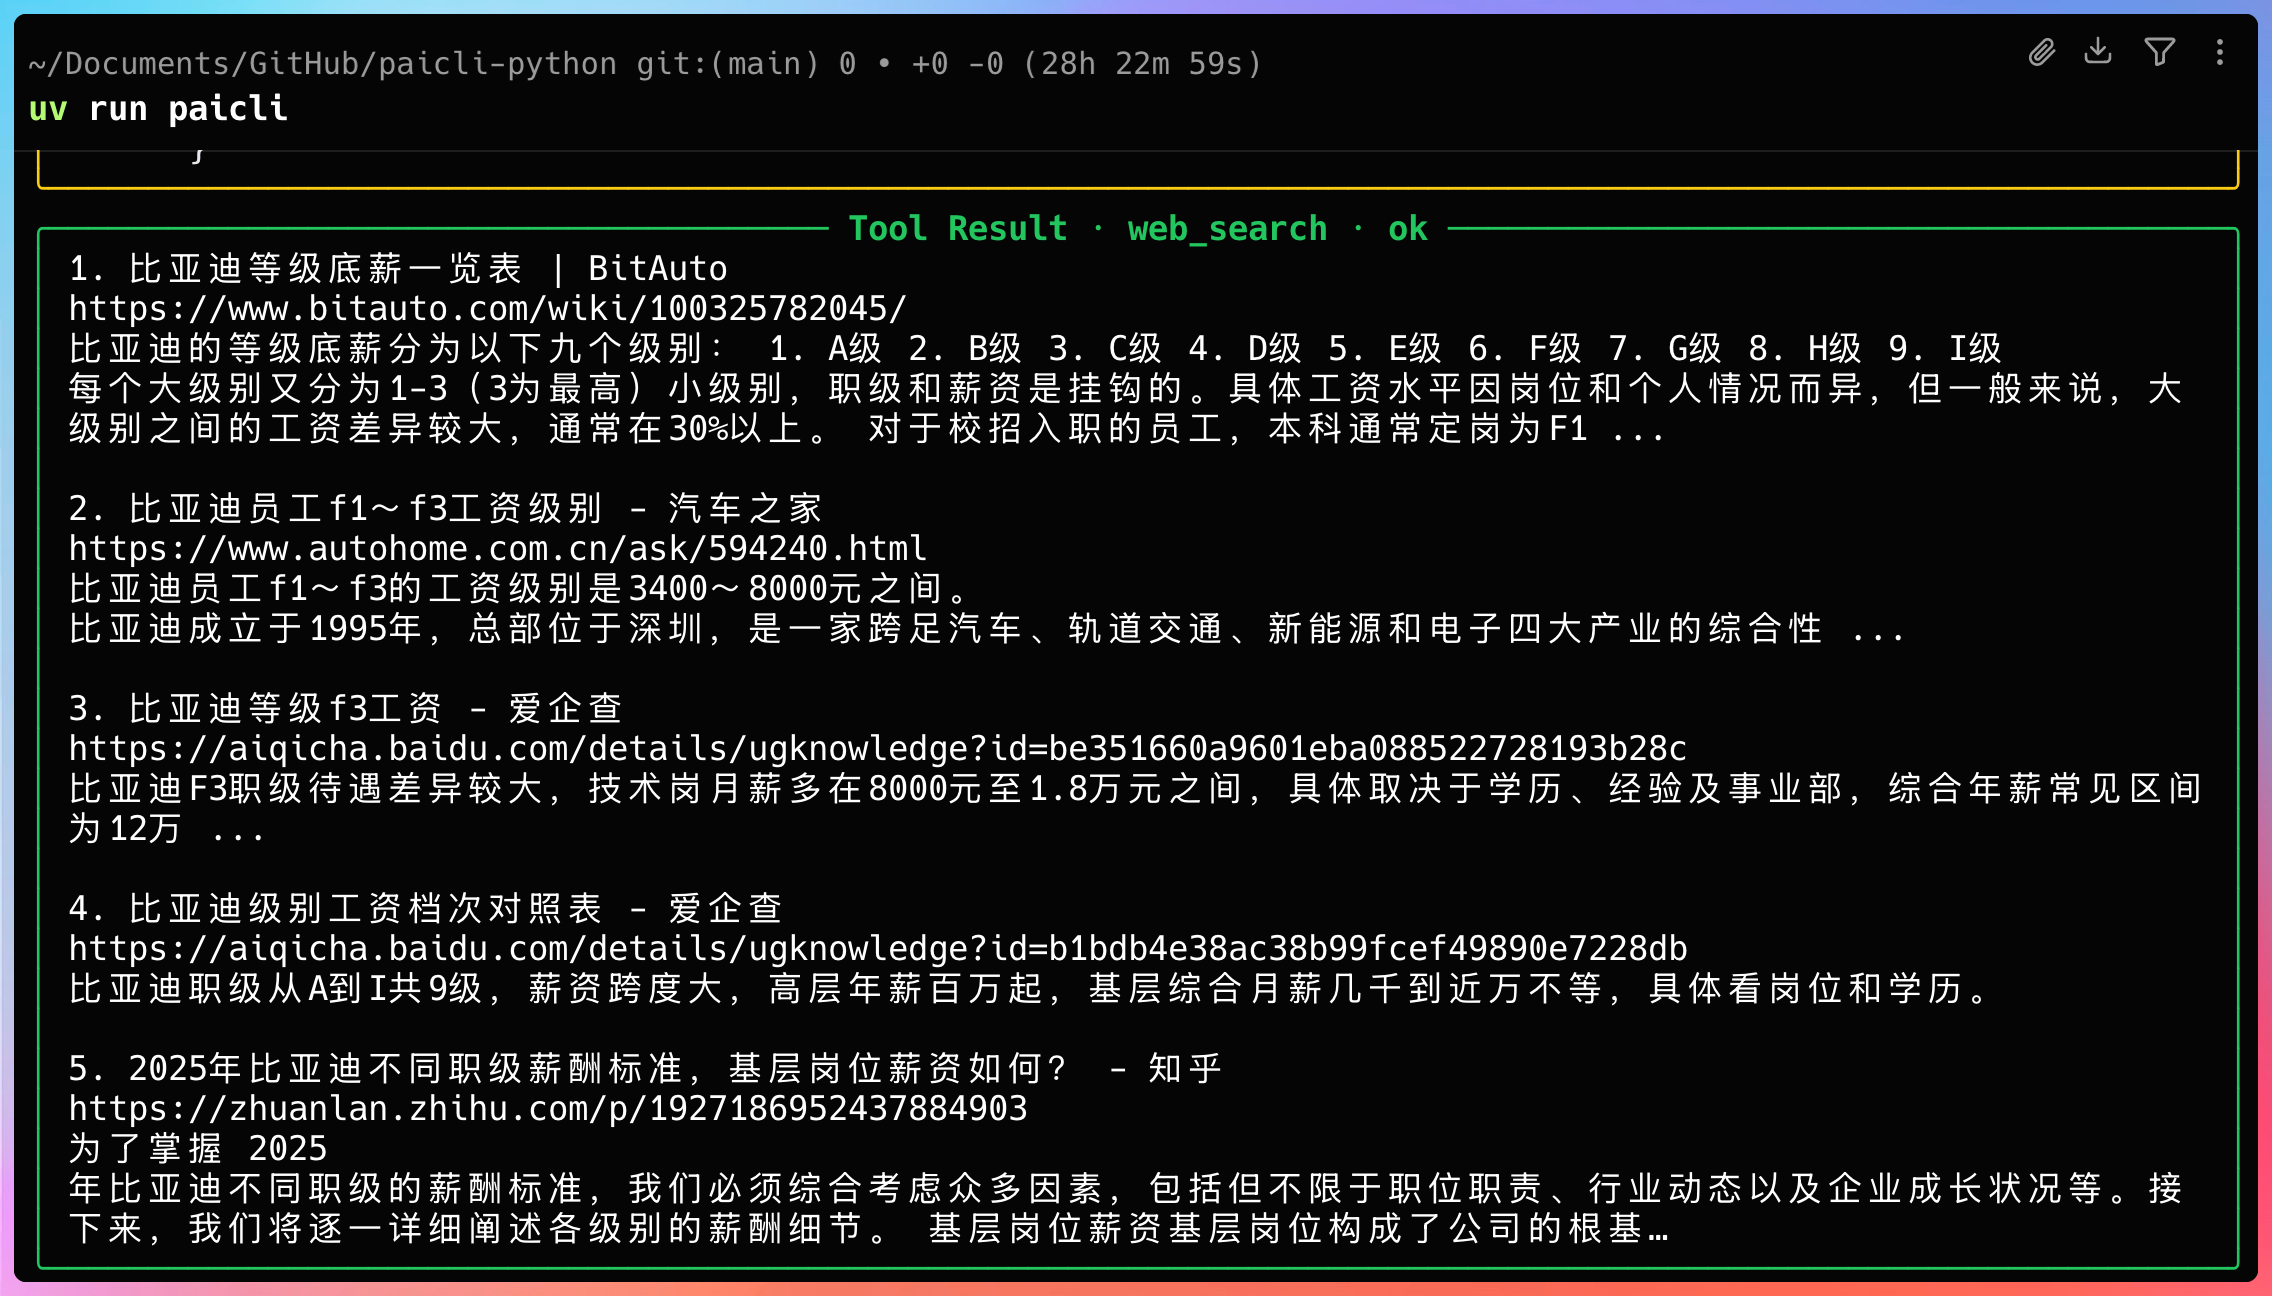Click the '+0 -0' git diff stats
The height and width of the screenshot is (1296, 2272).
(x=958, y=64)
